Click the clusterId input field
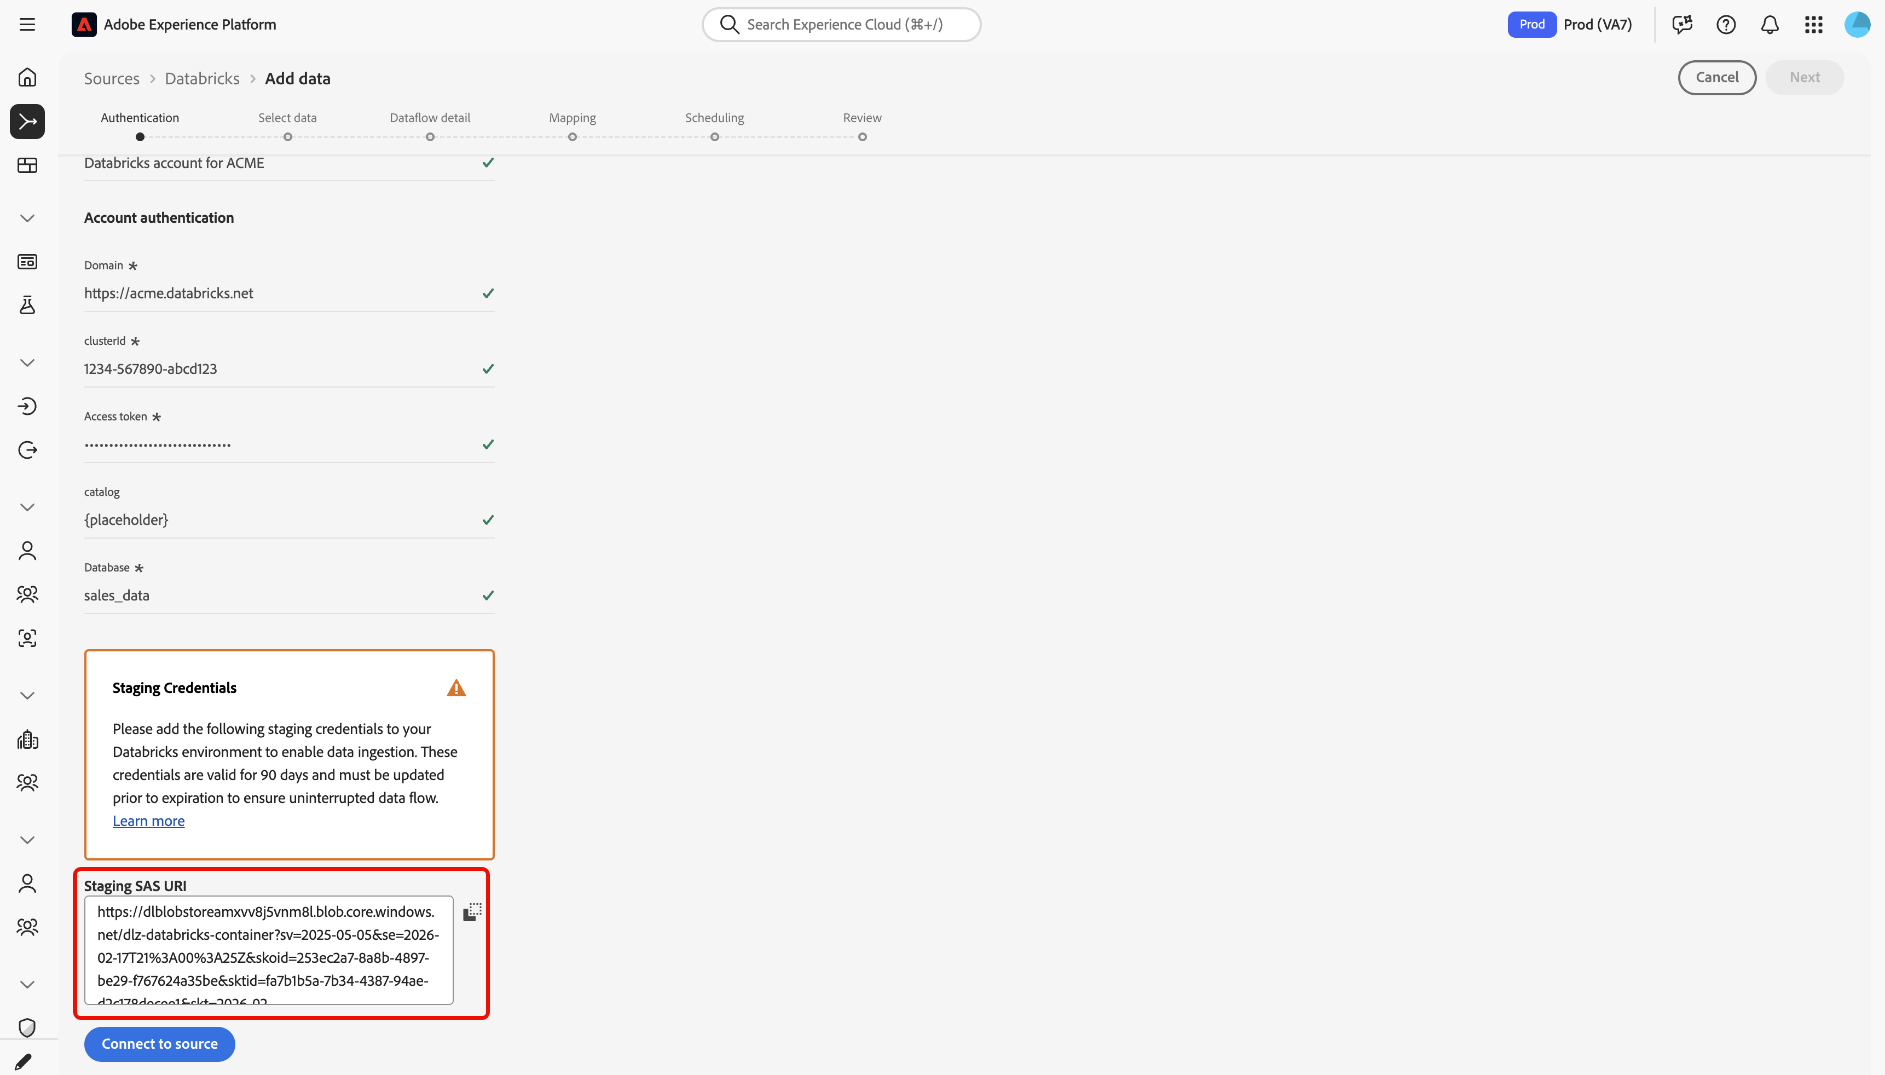Viewport: 1885px width, 1075px height. [289, 369]
